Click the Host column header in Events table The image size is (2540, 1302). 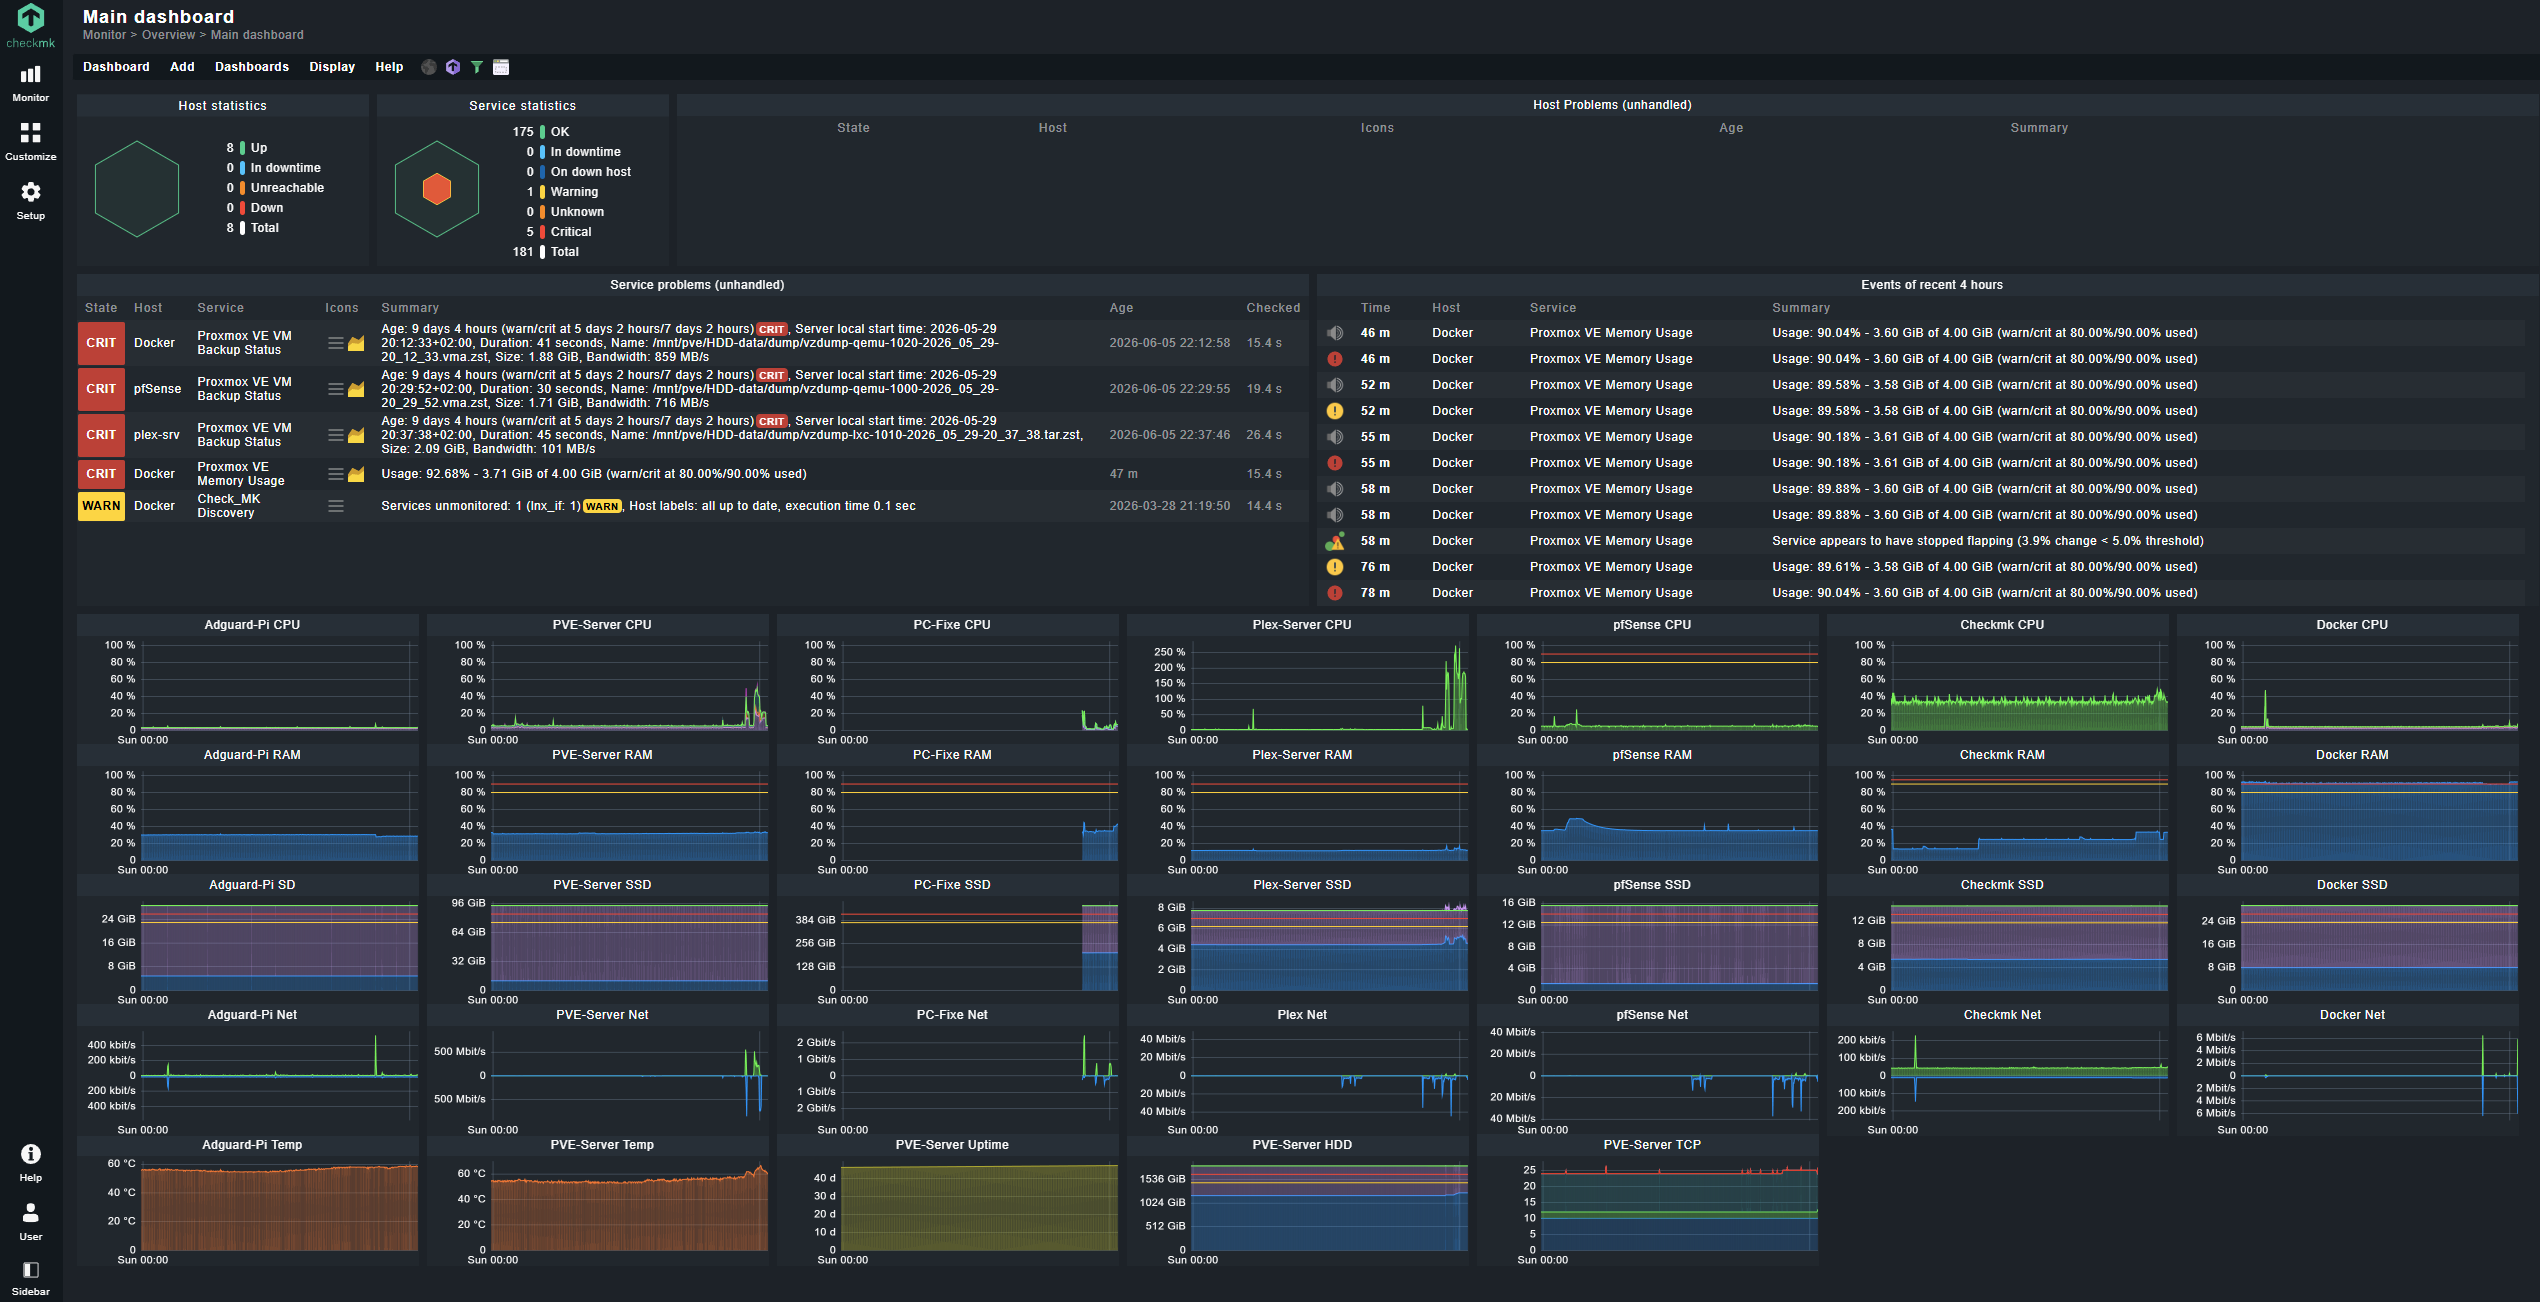[1446, 308]
